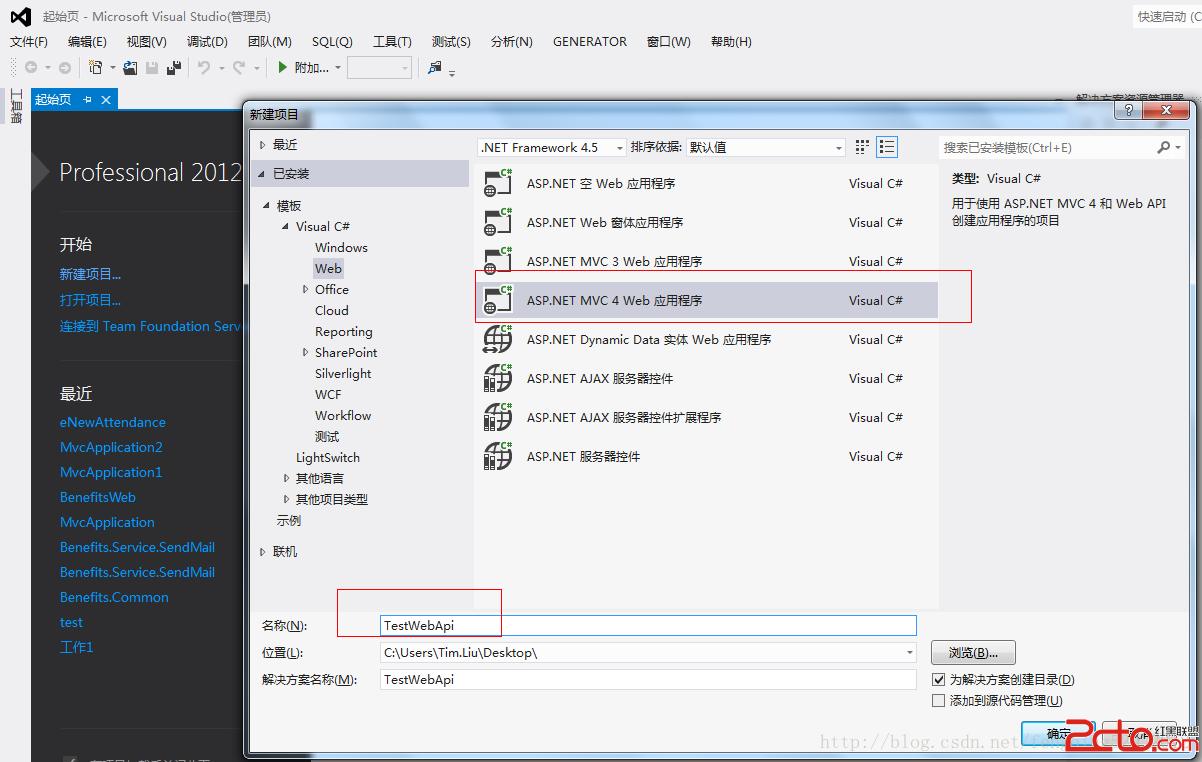Open the File menu
This screenshot has height=762, width=1202.
tap(29, 42)
